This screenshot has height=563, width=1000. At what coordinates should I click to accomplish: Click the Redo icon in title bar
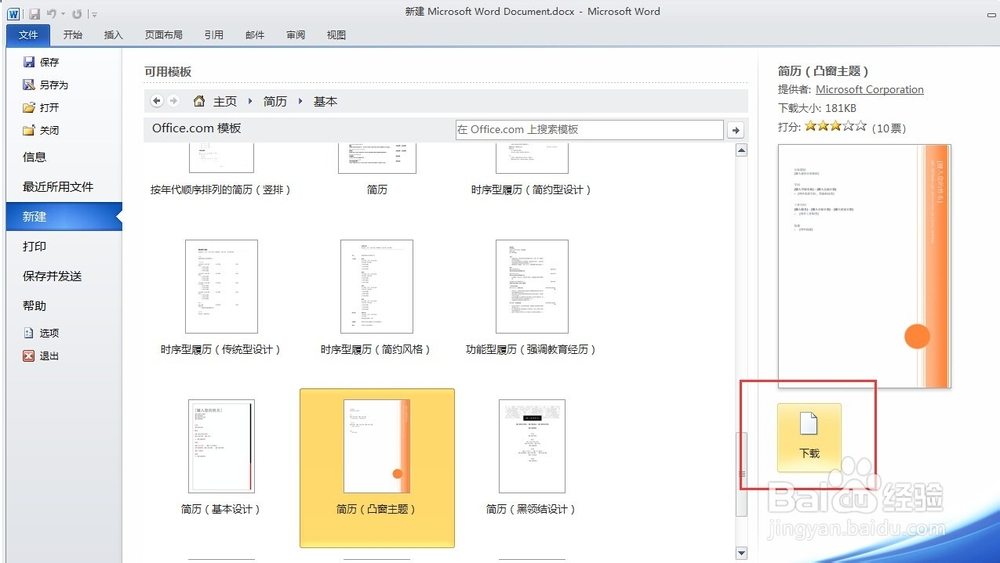[x=77, y=13]
